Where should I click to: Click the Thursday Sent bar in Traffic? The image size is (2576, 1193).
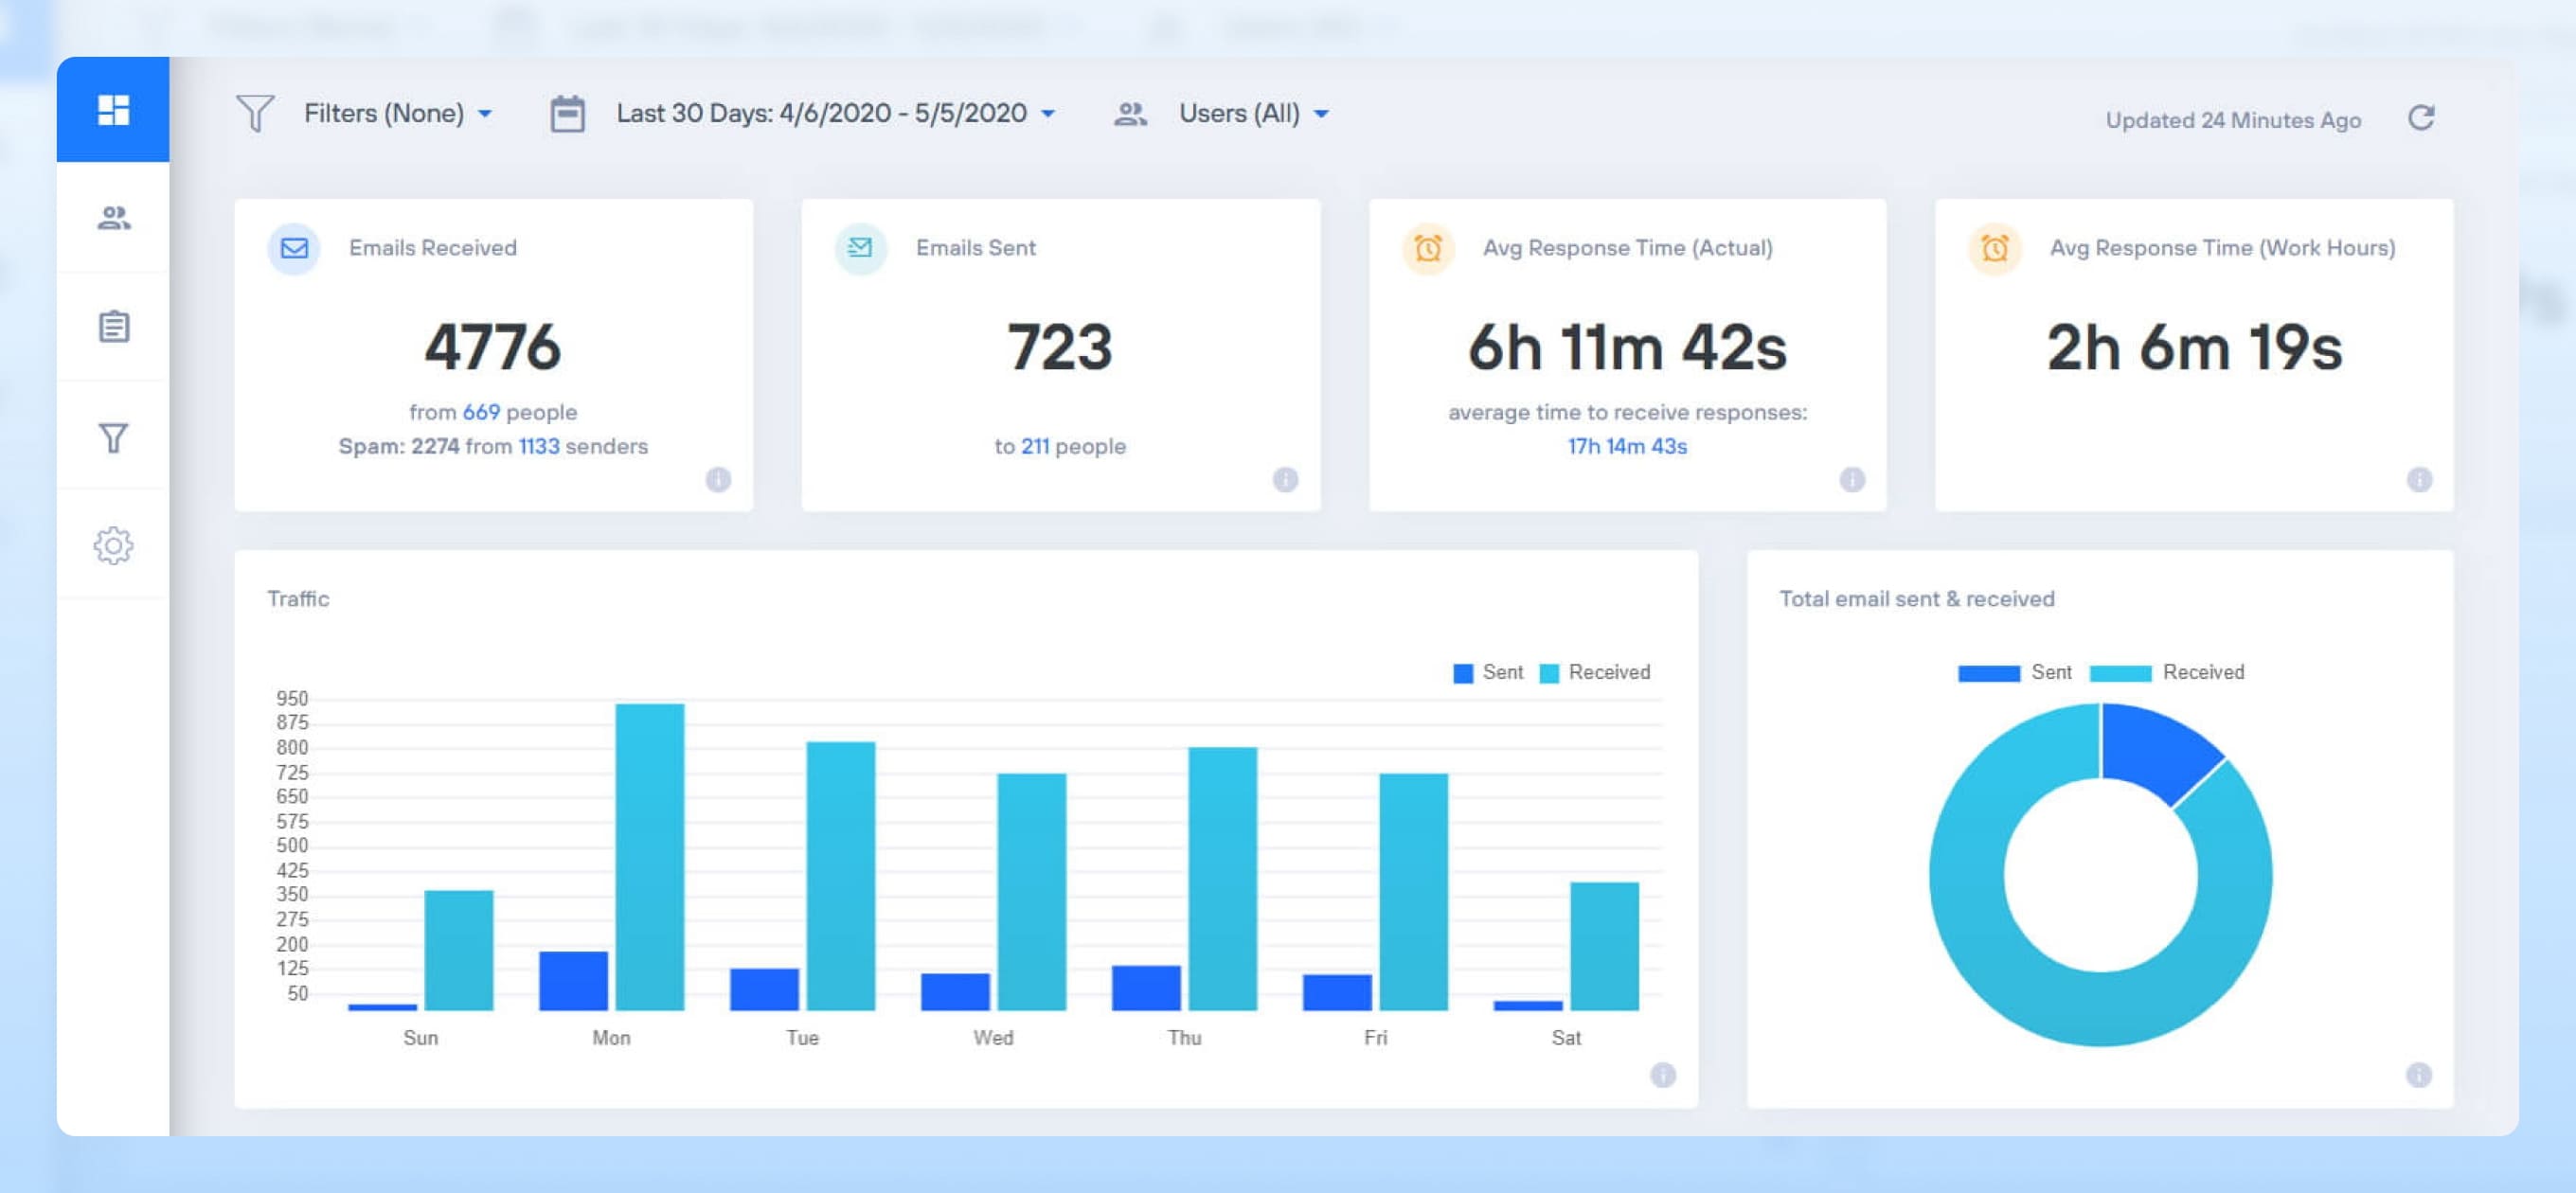(x=1147, y=988)
